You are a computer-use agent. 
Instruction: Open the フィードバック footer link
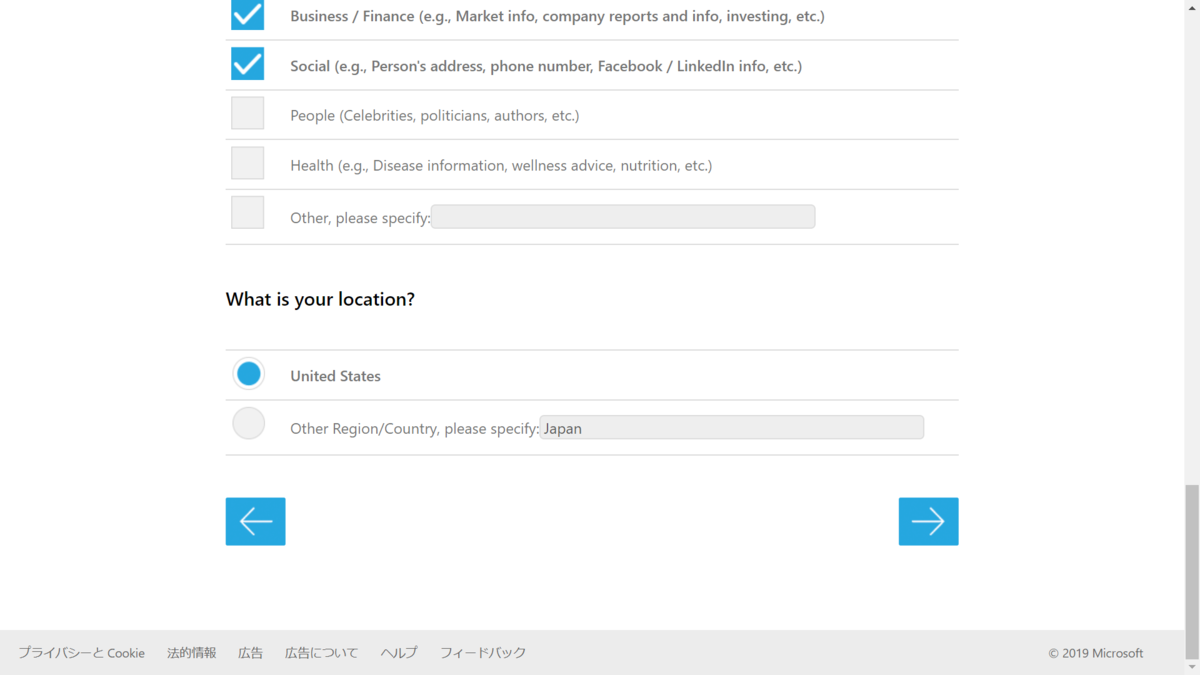click(x=483, y=653)
